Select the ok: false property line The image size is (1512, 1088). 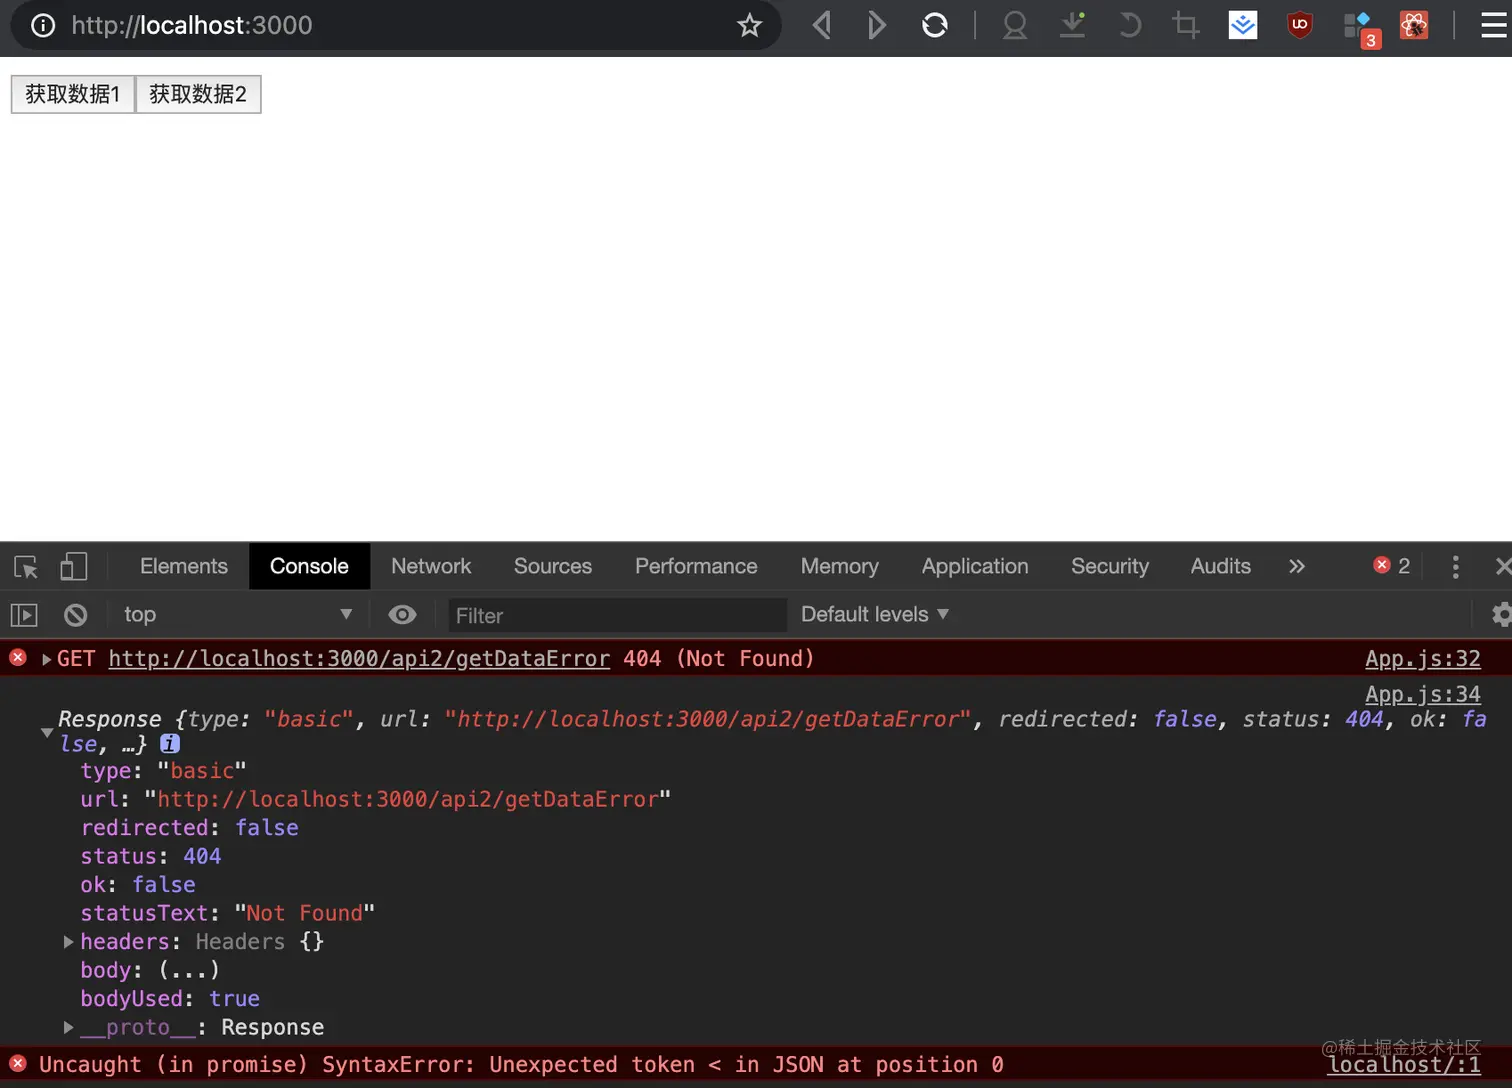[138, 885]
